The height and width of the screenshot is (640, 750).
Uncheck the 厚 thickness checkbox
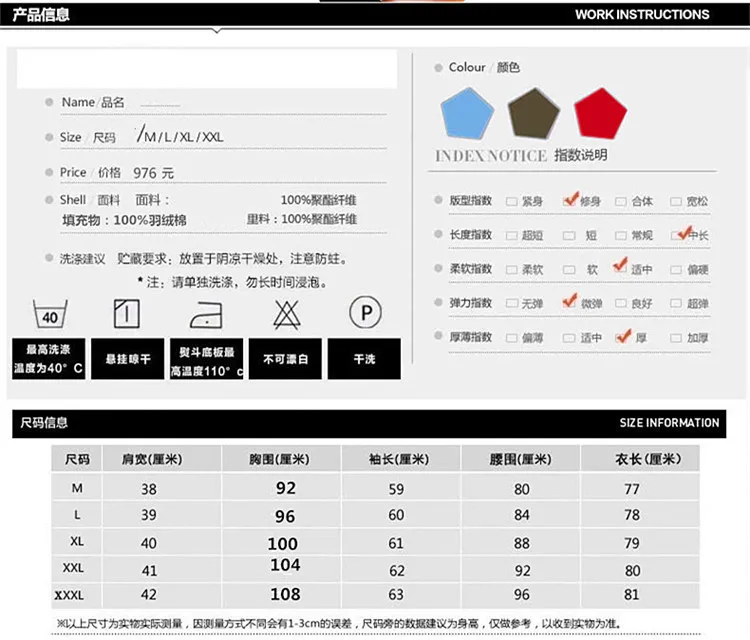pos(623,337)
